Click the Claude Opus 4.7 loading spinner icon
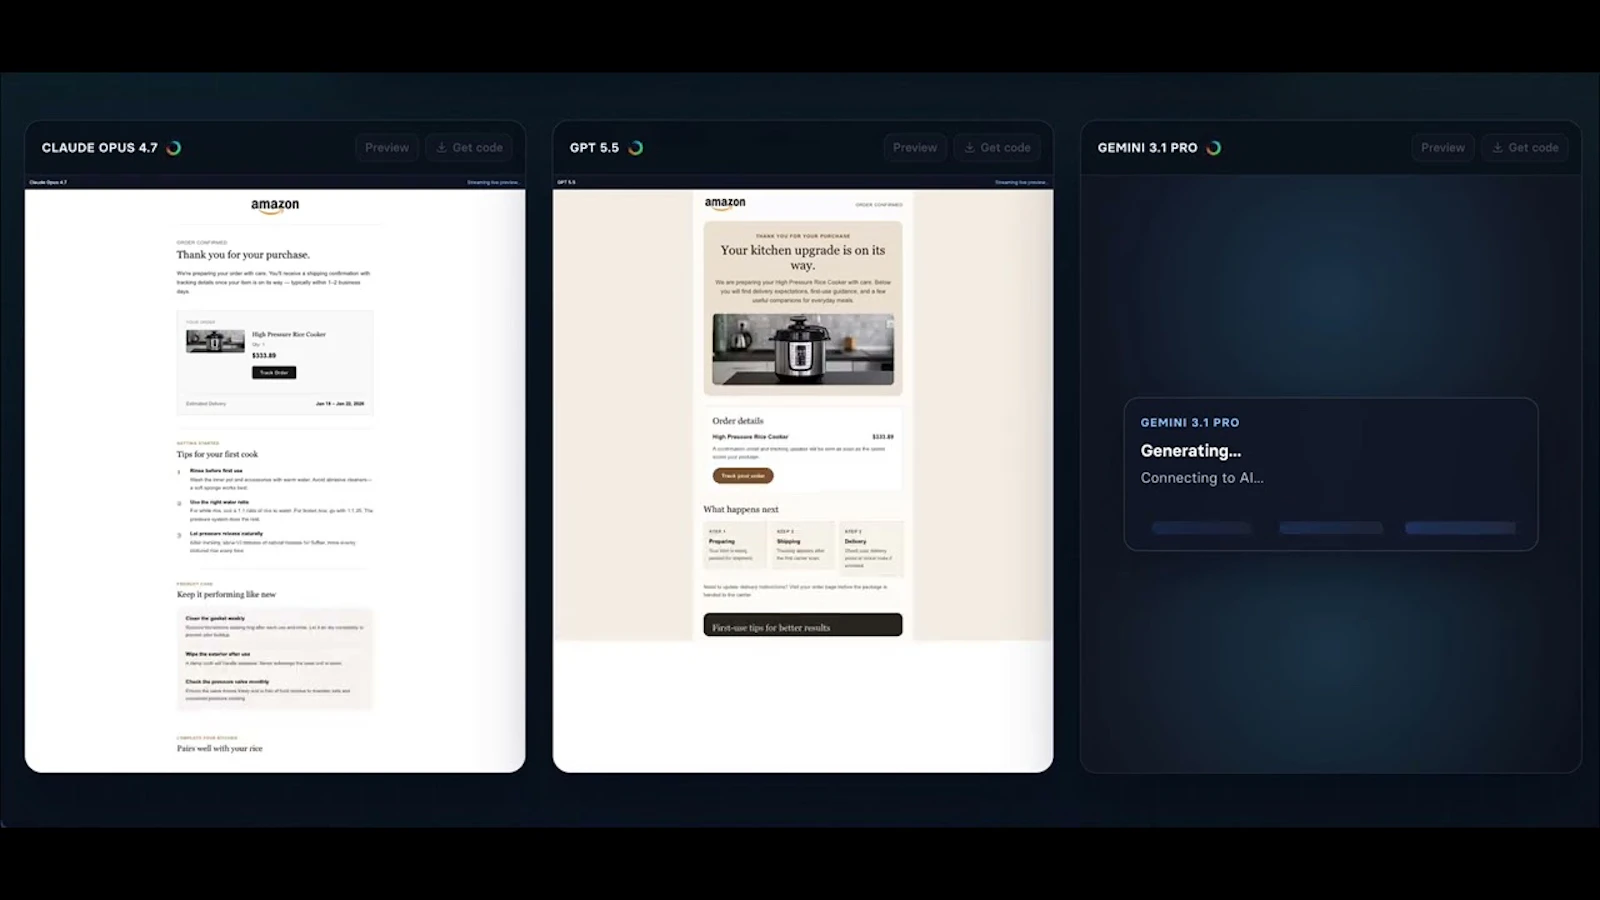 pos(174,148)
